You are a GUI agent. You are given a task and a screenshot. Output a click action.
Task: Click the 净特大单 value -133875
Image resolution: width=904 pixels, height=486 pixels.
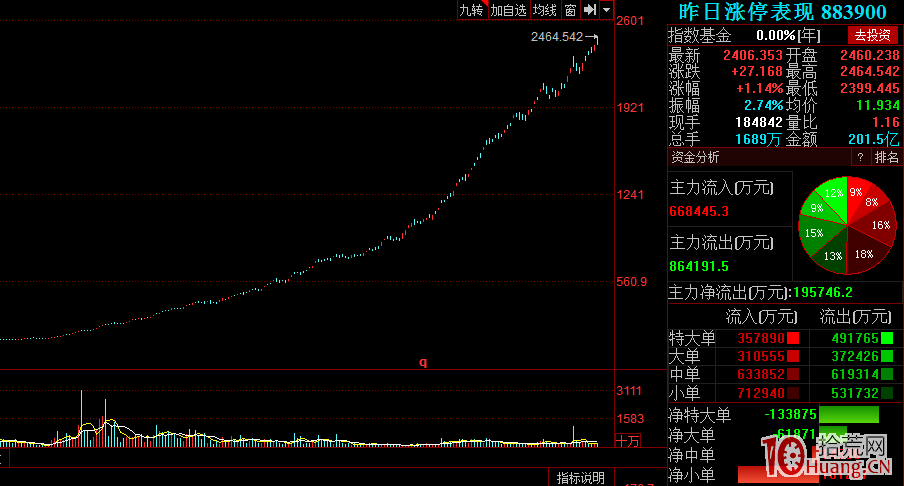(x=790, y=414)
